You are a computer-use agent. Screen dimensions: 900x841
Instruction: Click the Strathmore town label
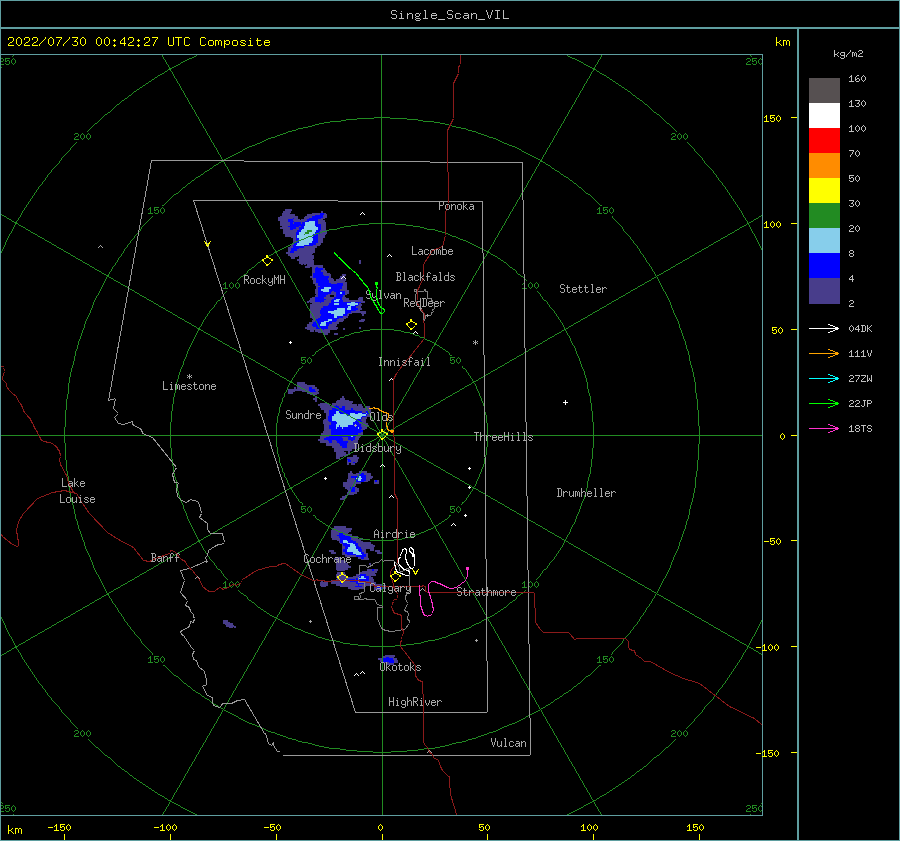point(486,592)
